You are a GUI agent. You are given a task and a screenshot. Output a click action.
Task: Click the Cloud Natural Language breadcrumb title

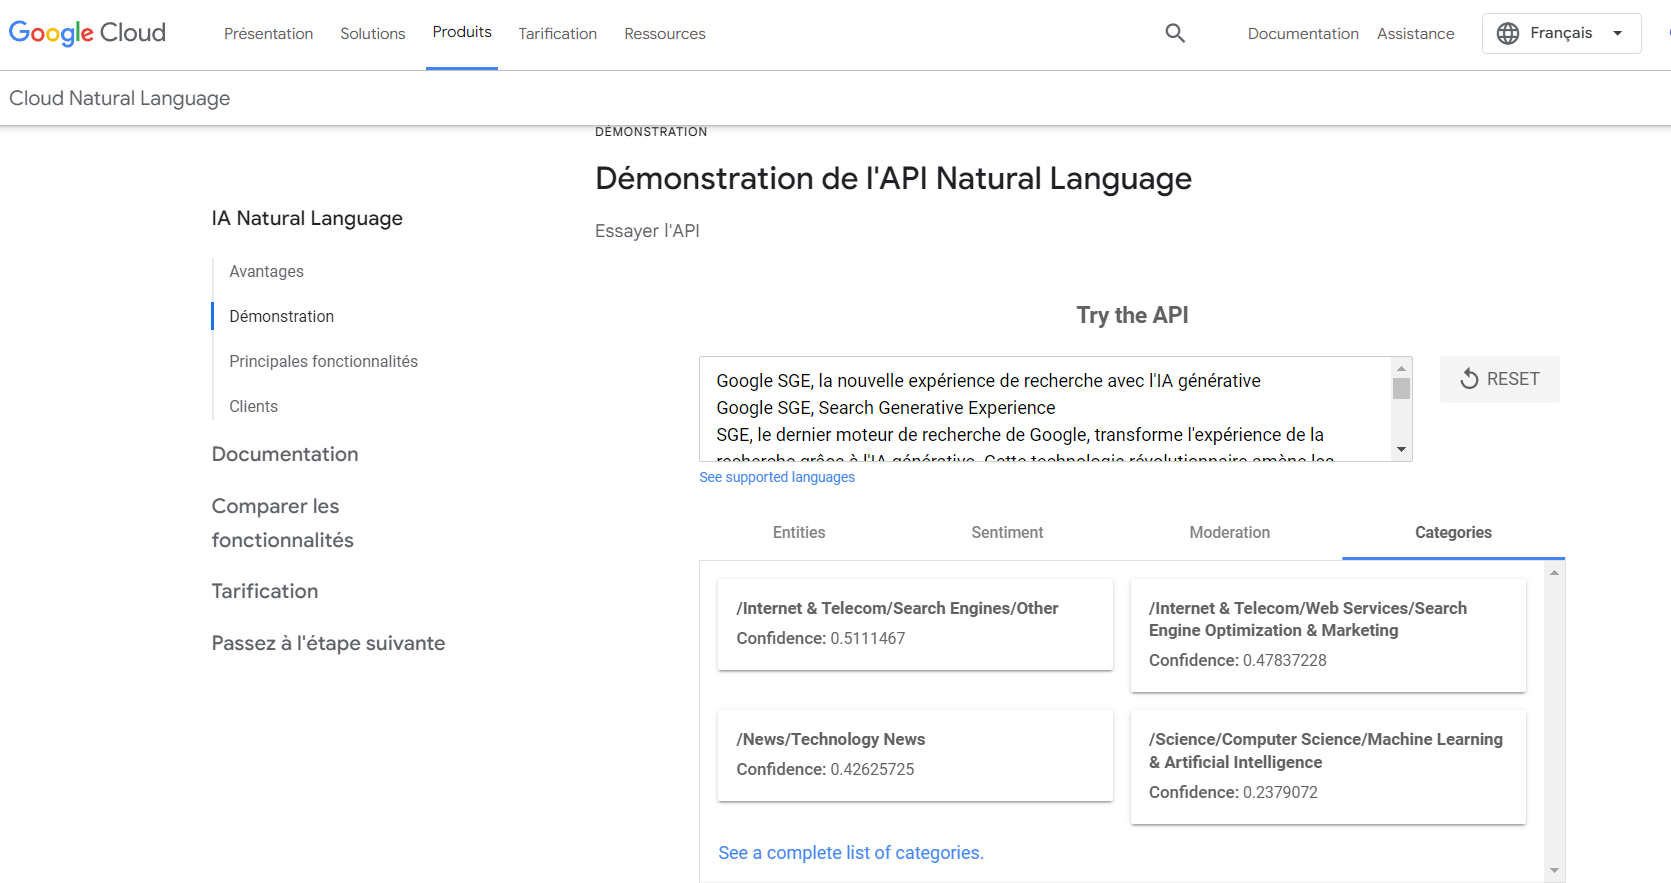click(120, 98)
